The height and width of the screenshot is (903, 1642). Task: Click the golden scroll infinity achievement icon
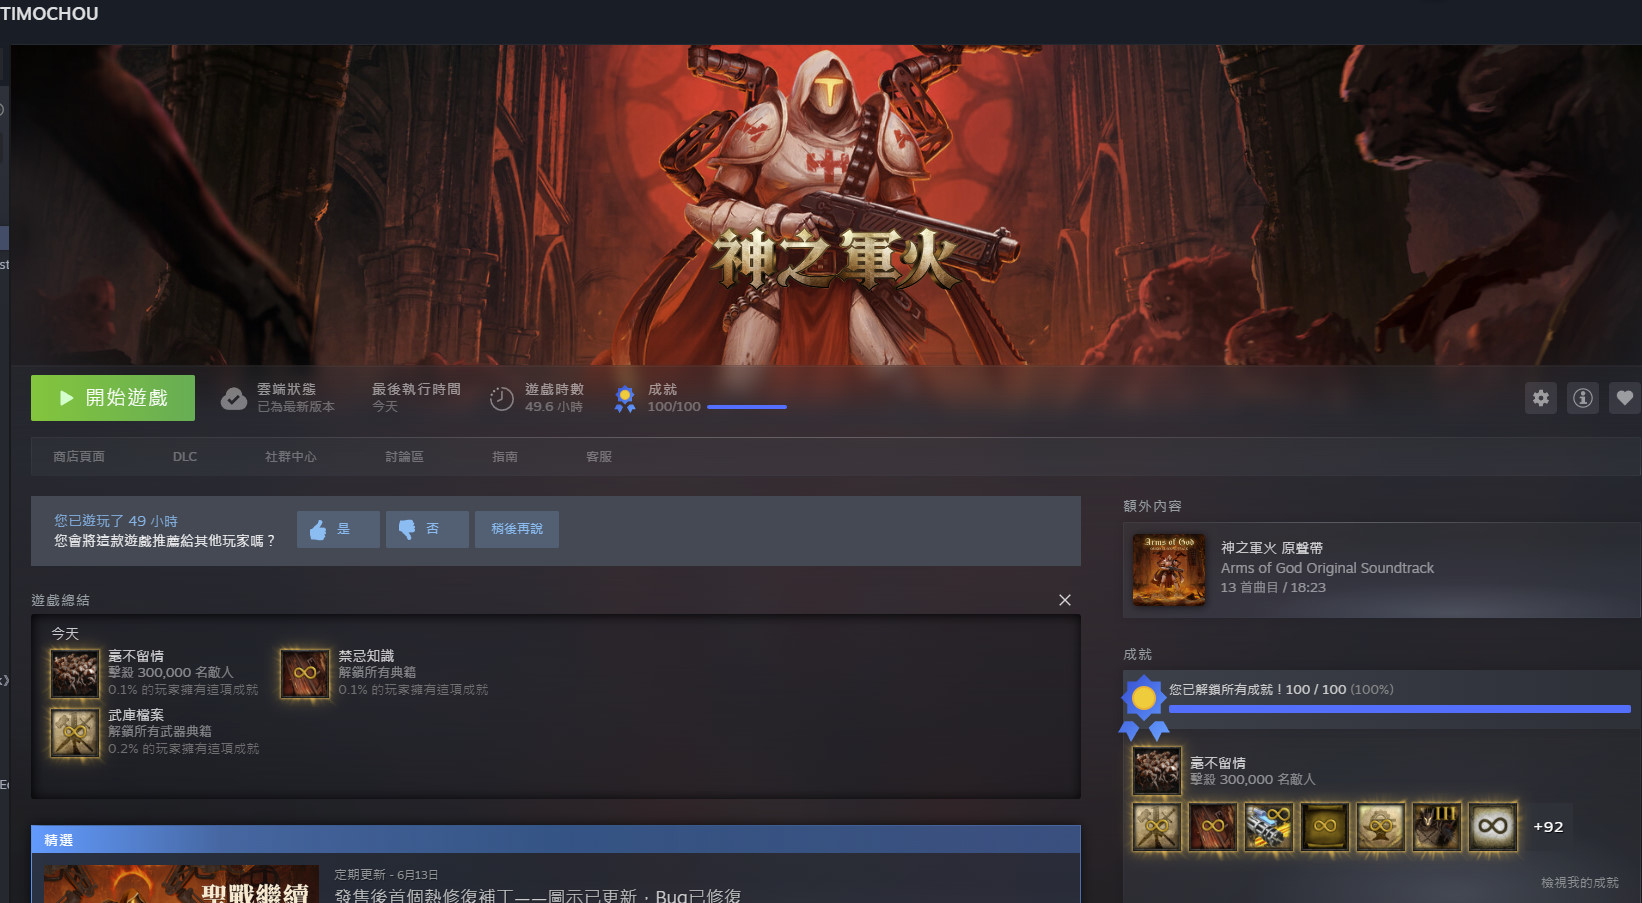pyautogui.click(x=1325, y=827)
